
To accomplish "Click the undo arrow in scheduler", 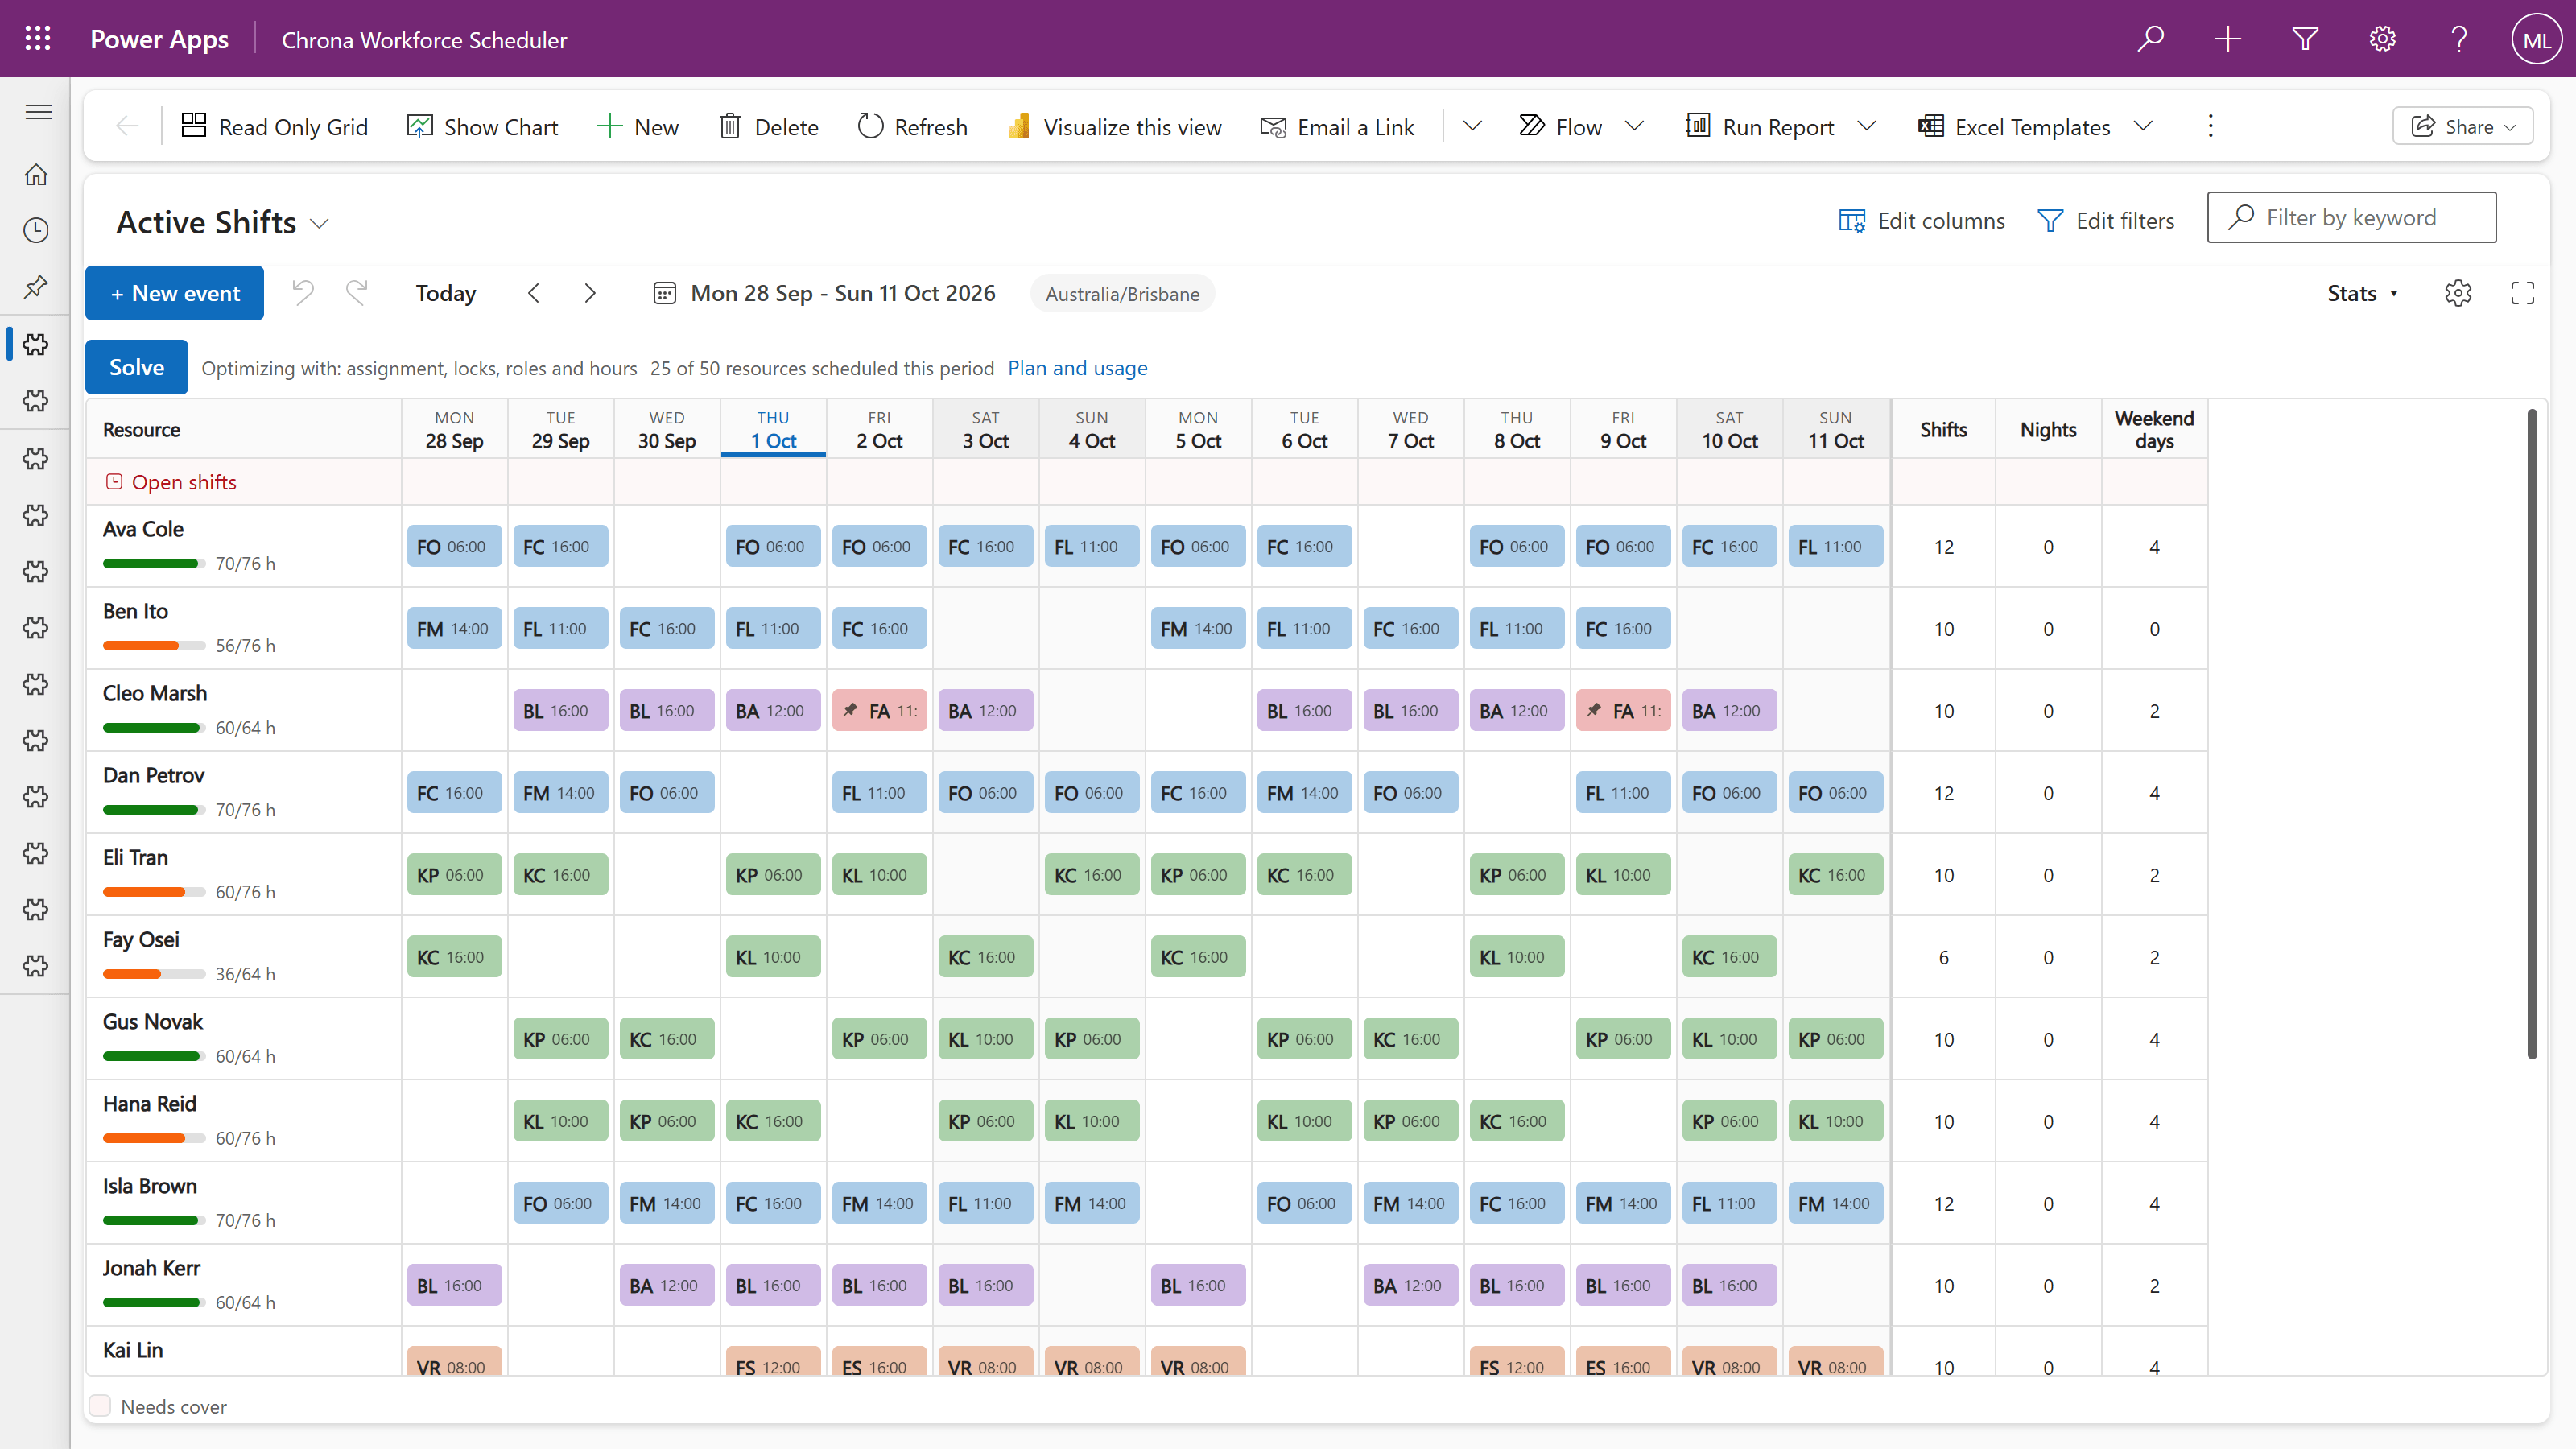I will click(x=303, y=293).
